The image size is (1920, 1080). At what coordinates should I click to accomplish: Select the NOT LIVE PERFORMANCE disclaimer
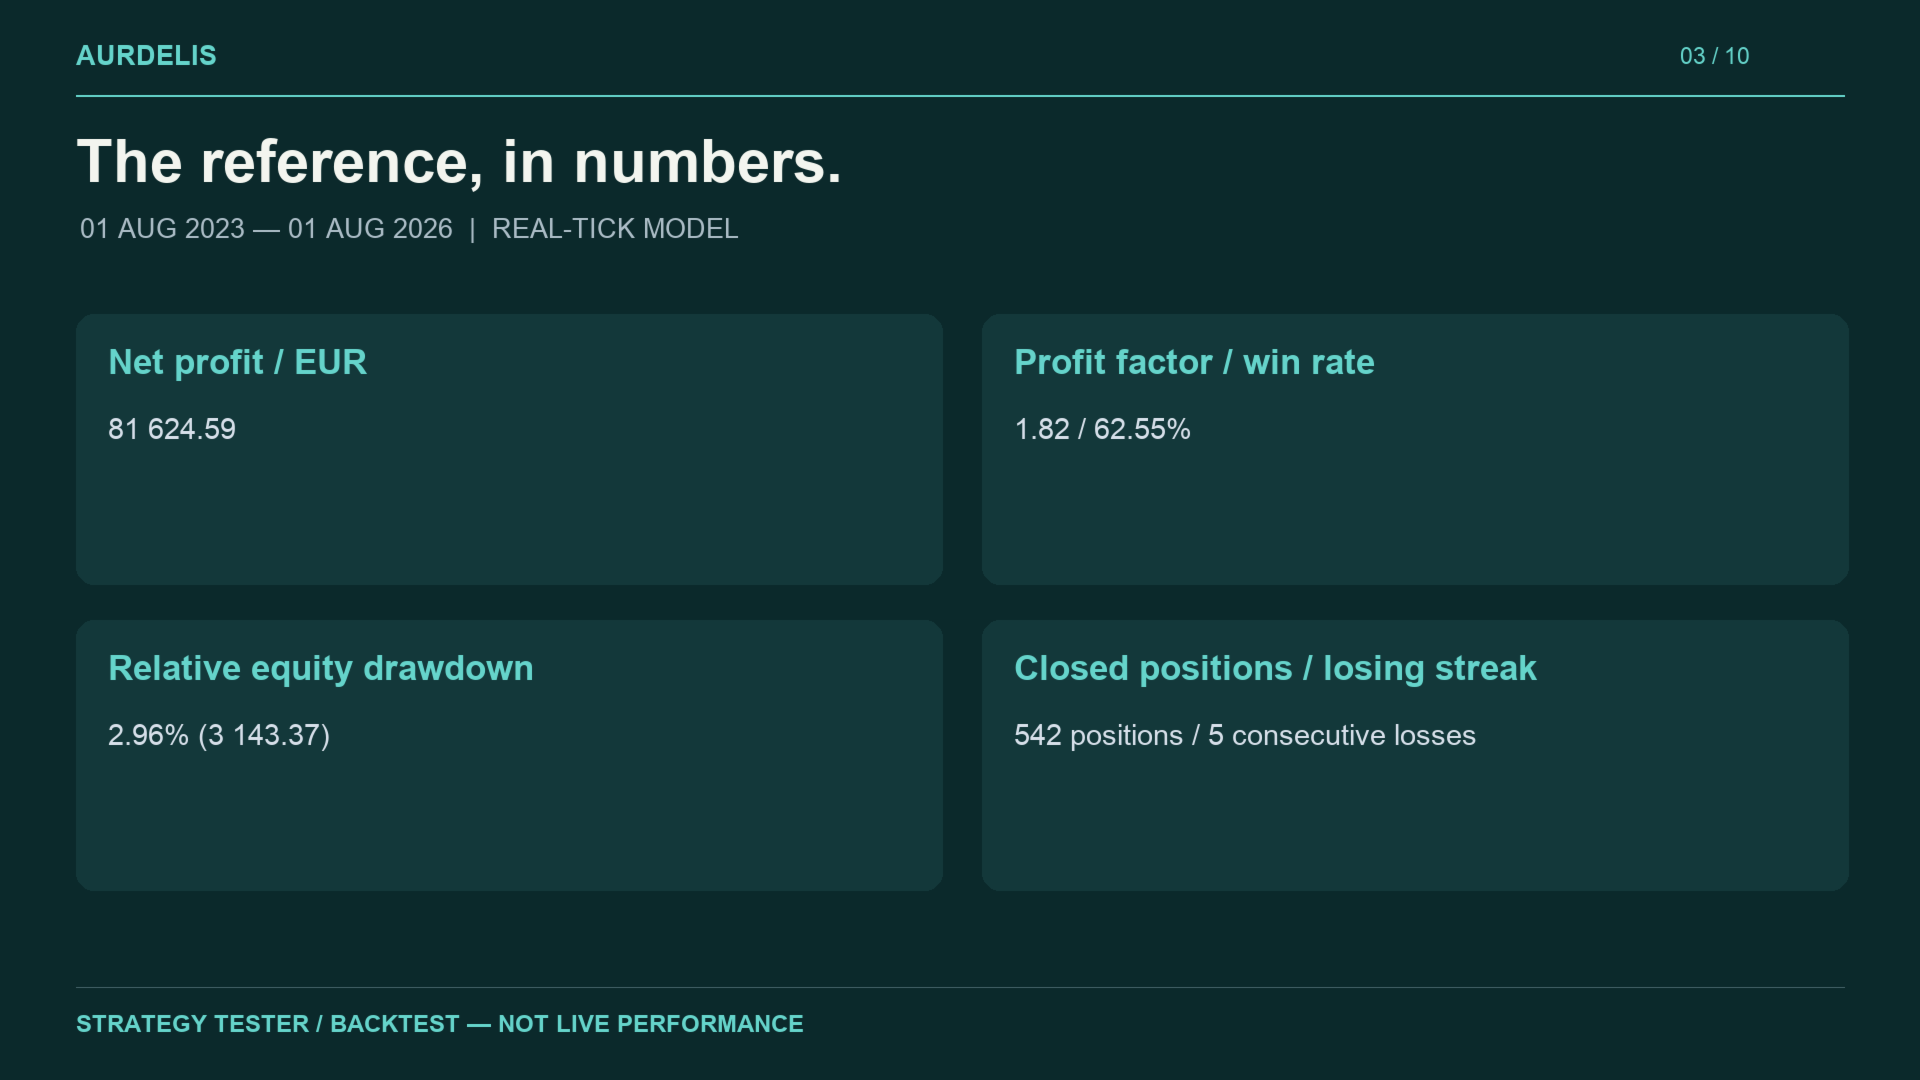click(651, 1024)
